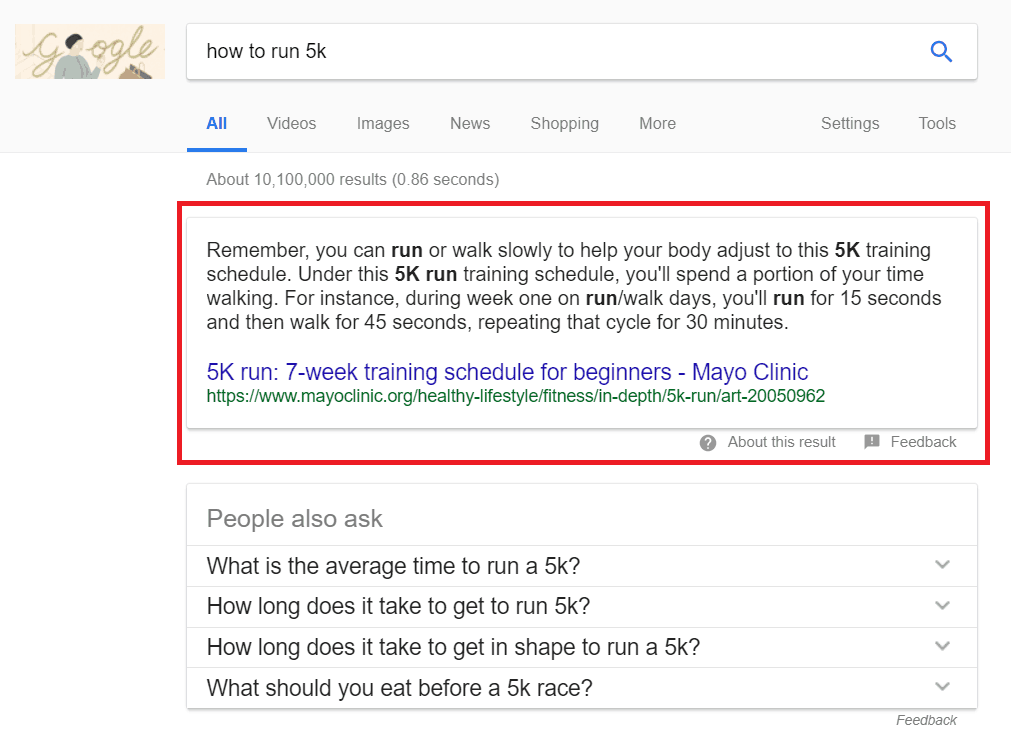This screenshot has width=1011, height=737.
Task: Switch to the Videos tab
Action: coord(291,124)
